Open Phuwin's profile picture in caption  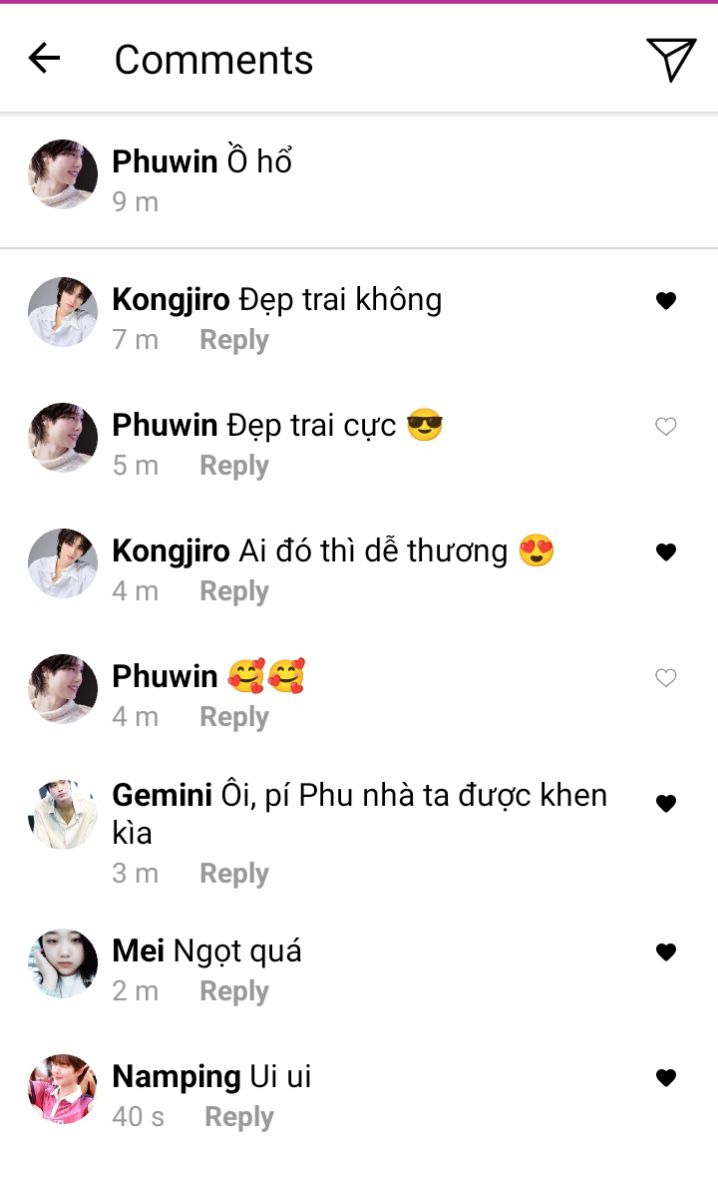pos(63,174)
